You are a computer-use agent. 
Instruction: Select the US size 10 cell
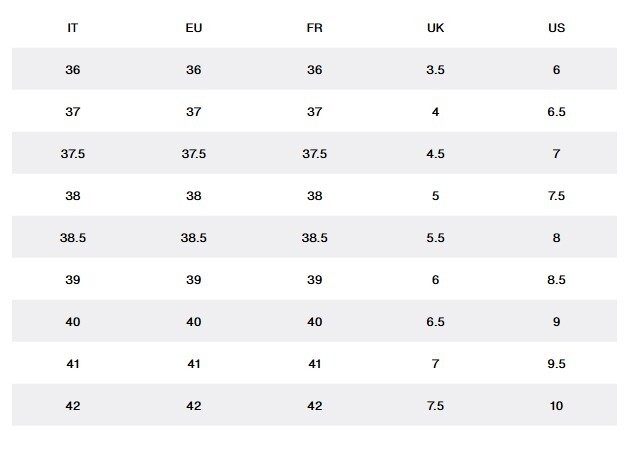click(x=556, y=406)
